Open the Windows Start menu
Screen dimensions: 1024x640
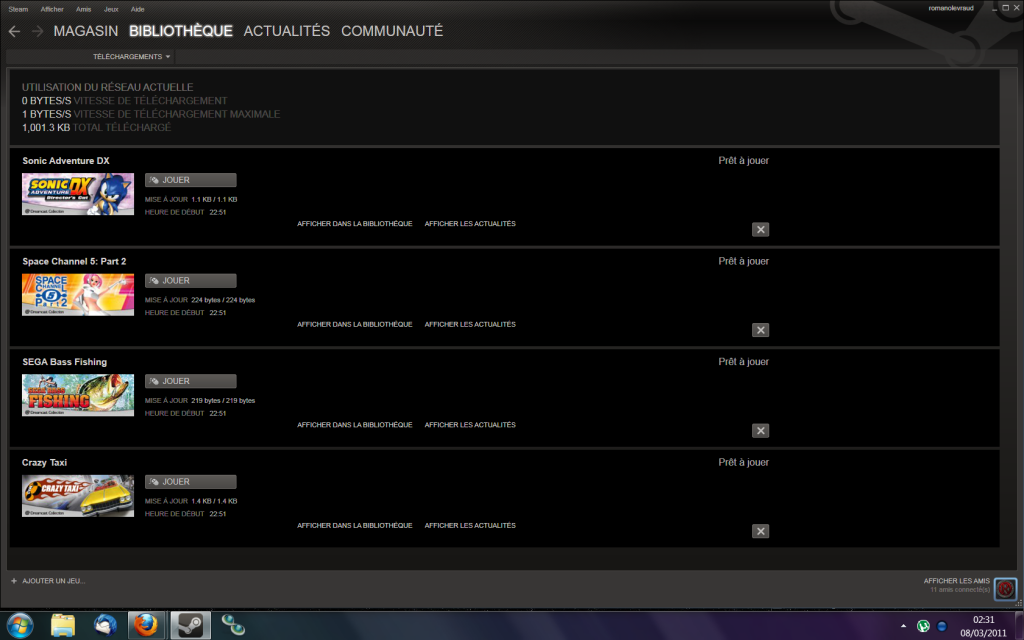pos(20,625)
